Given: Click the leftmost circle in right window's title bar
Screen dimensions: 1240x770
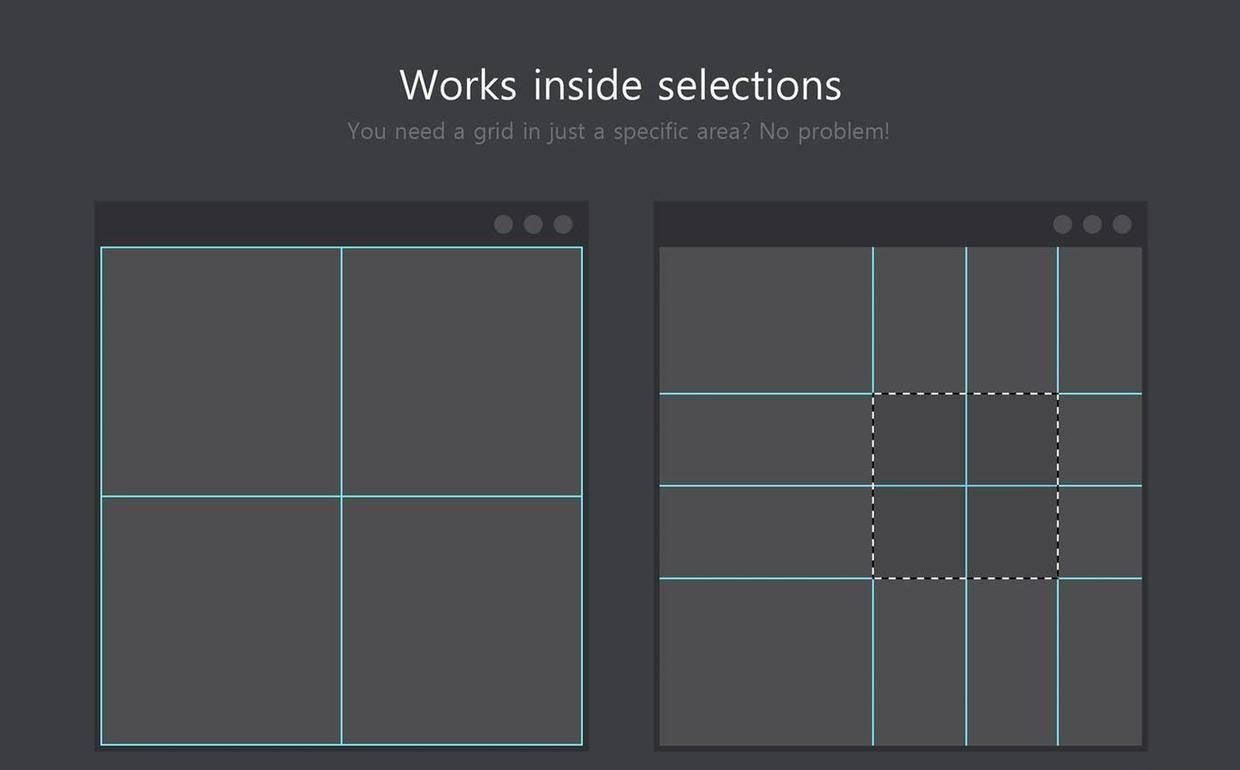Looking at the screenshot, I should point(1063,224).
